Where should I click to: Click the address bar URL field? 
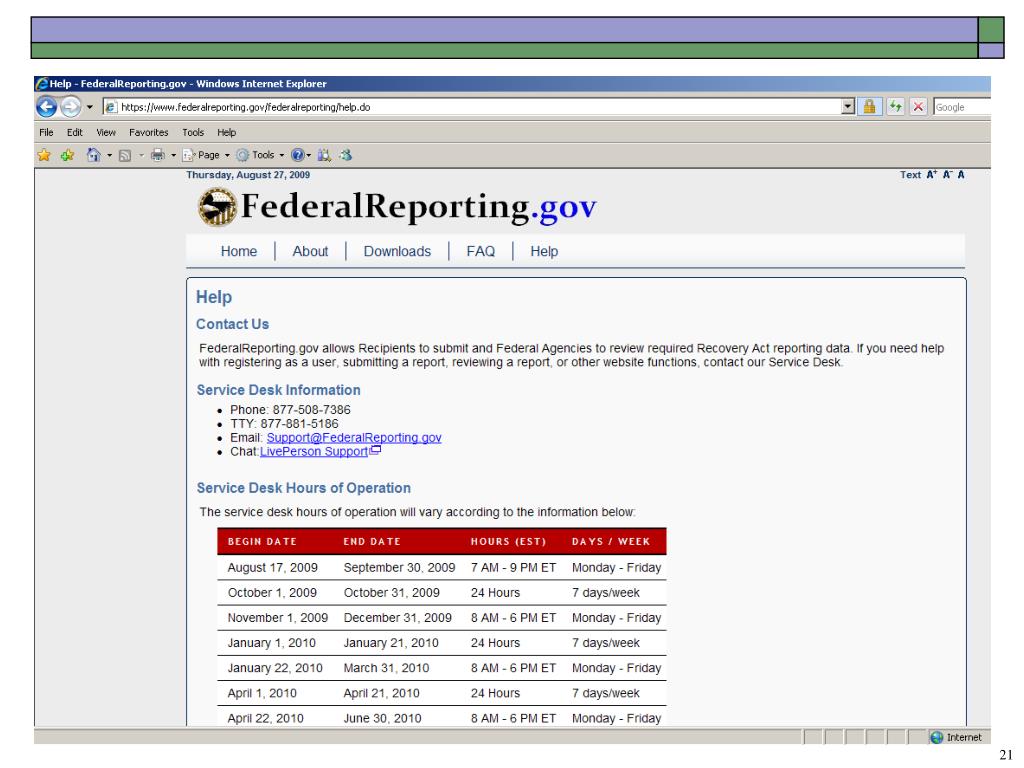point(479,107)
